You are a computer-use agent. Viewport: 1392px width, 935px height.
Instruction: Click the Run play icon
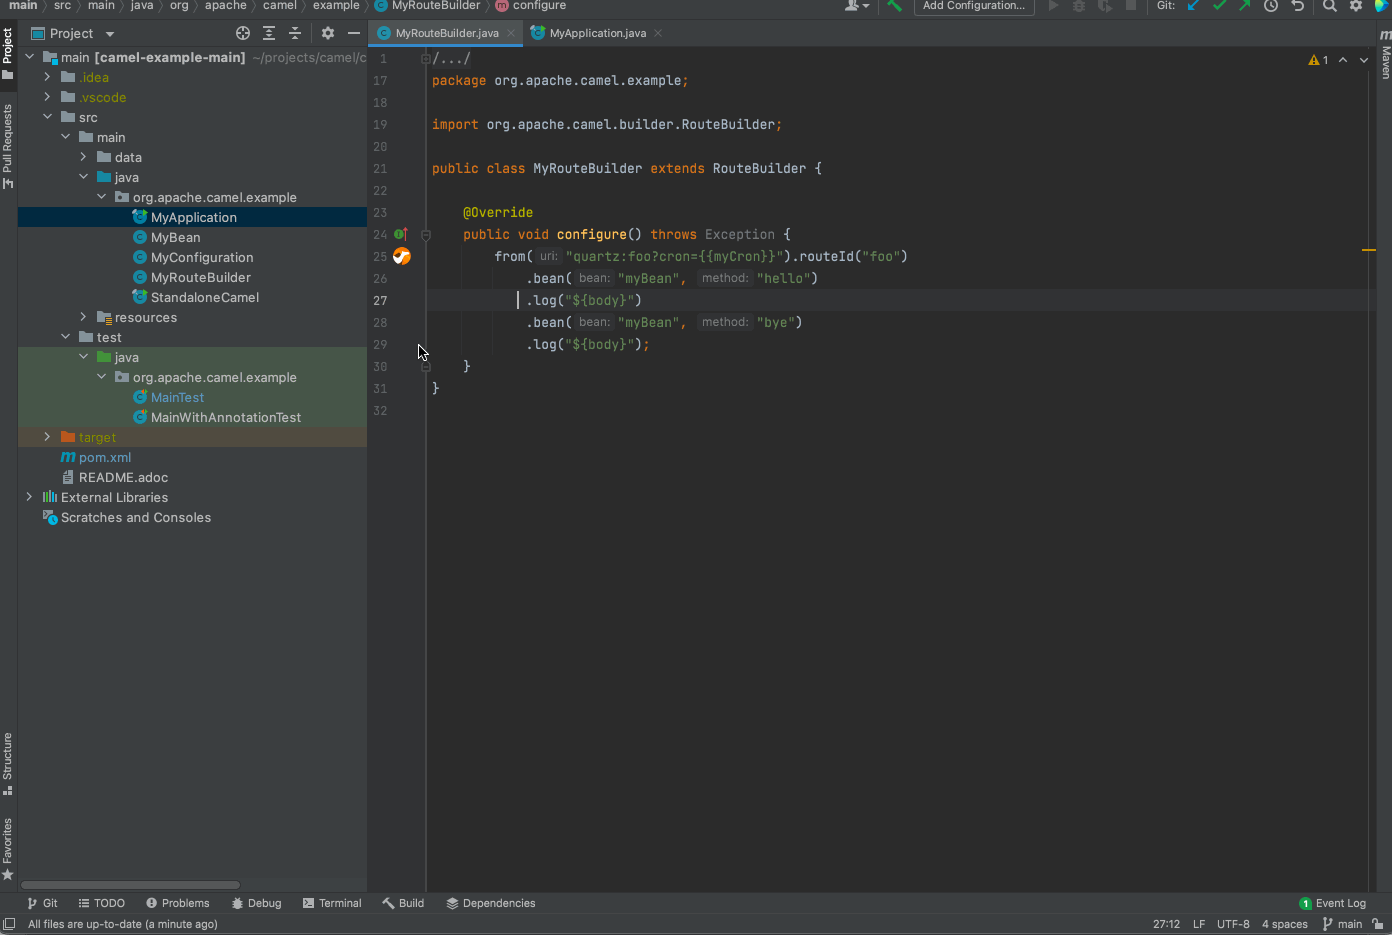1053,6
